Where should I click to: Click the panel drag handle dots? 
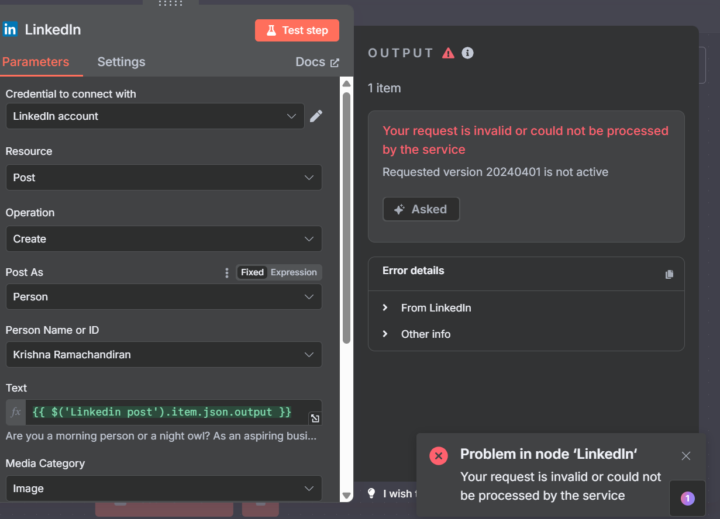(x=170, y=3)
